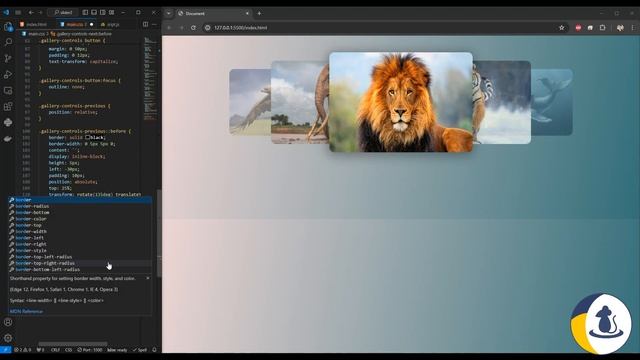Viewport: 640px width, 360px height.
Task: Open Customize Layout icon in title bar
Action: coord(112,13)
